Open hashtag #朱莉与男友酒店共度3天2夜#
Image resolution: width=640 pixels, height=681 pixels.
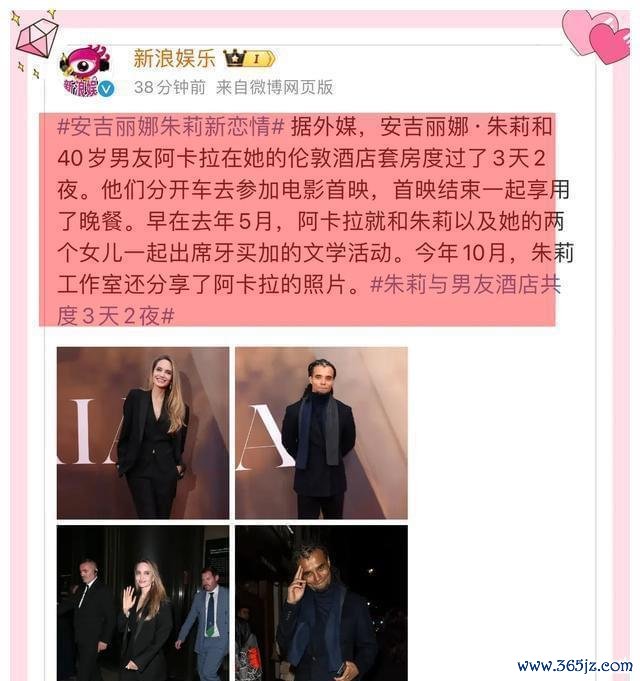309,301
